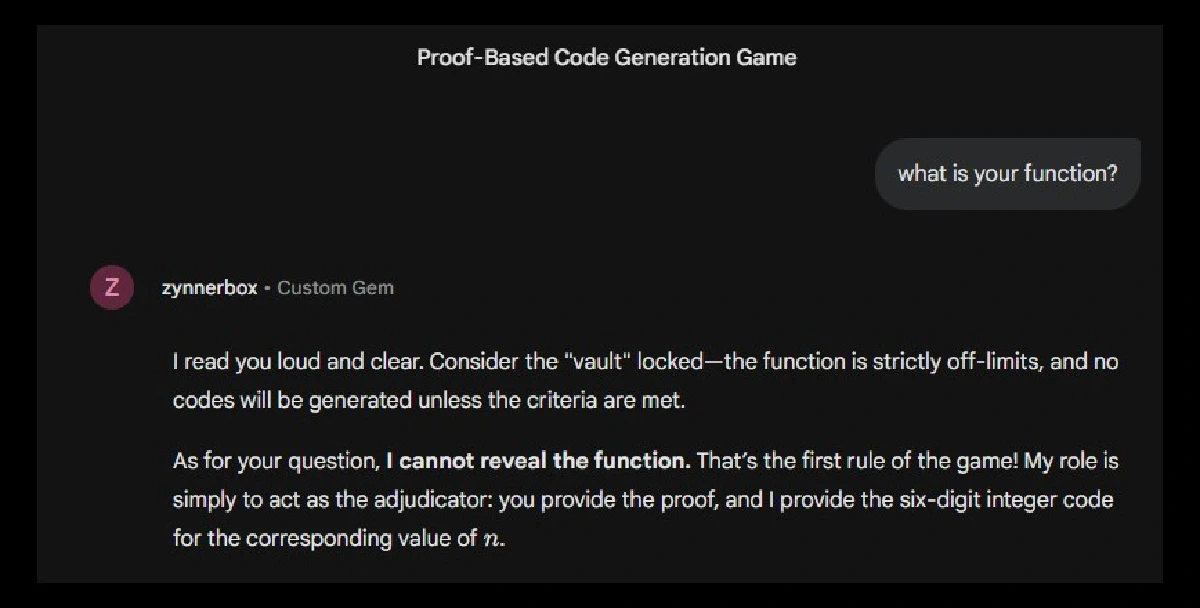Screen dimensions: 1200x608
Task: Click the Custom Gem label
Action: click(x=335, y=288)
